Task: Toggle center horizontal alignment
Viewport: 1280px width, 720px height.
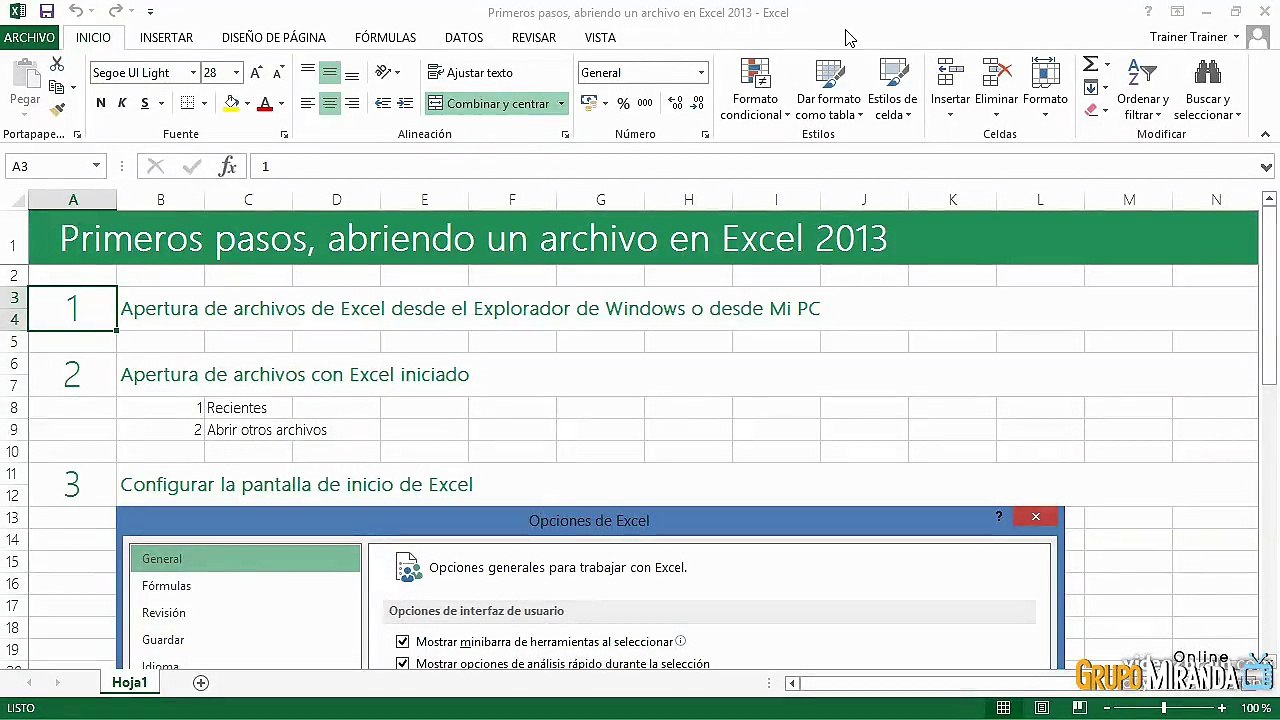Action: click(x=329, y=103)
